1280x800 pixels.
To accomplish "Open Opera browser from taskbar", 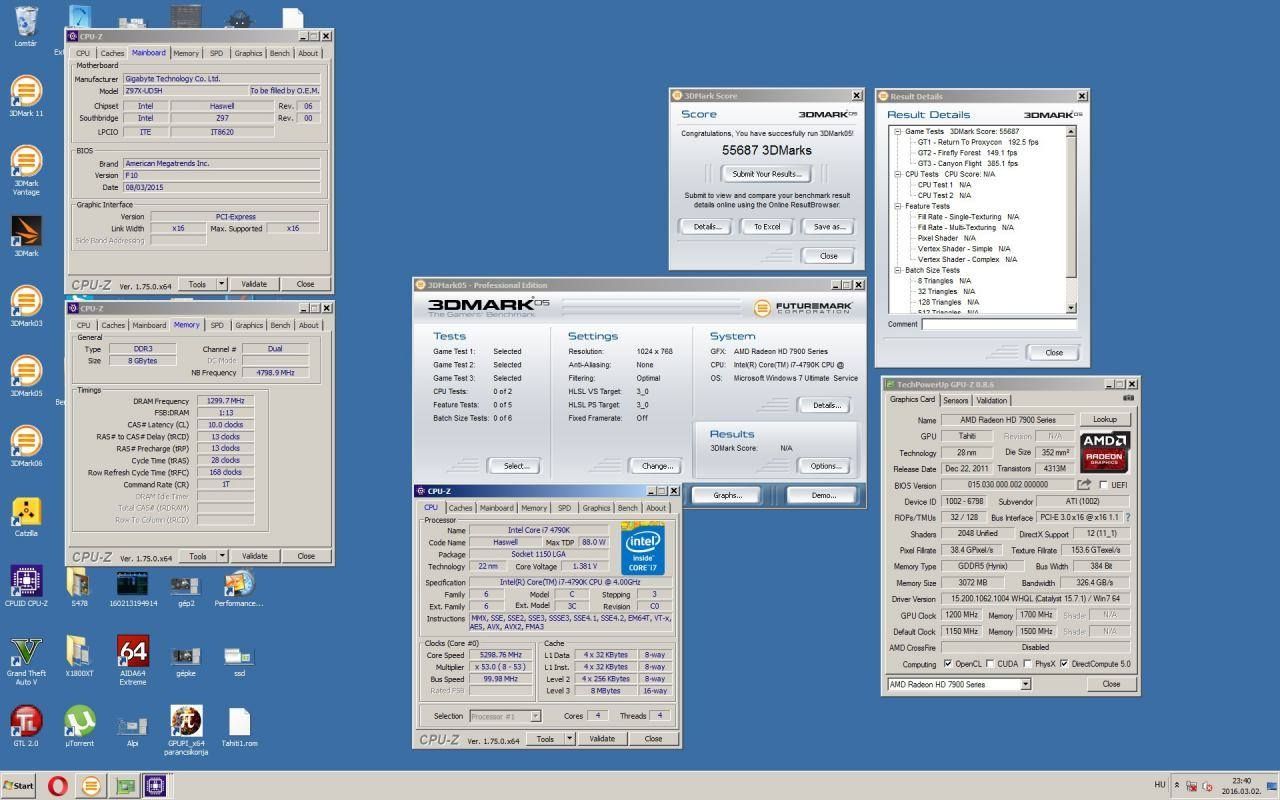I will click(x=58, y=786).
